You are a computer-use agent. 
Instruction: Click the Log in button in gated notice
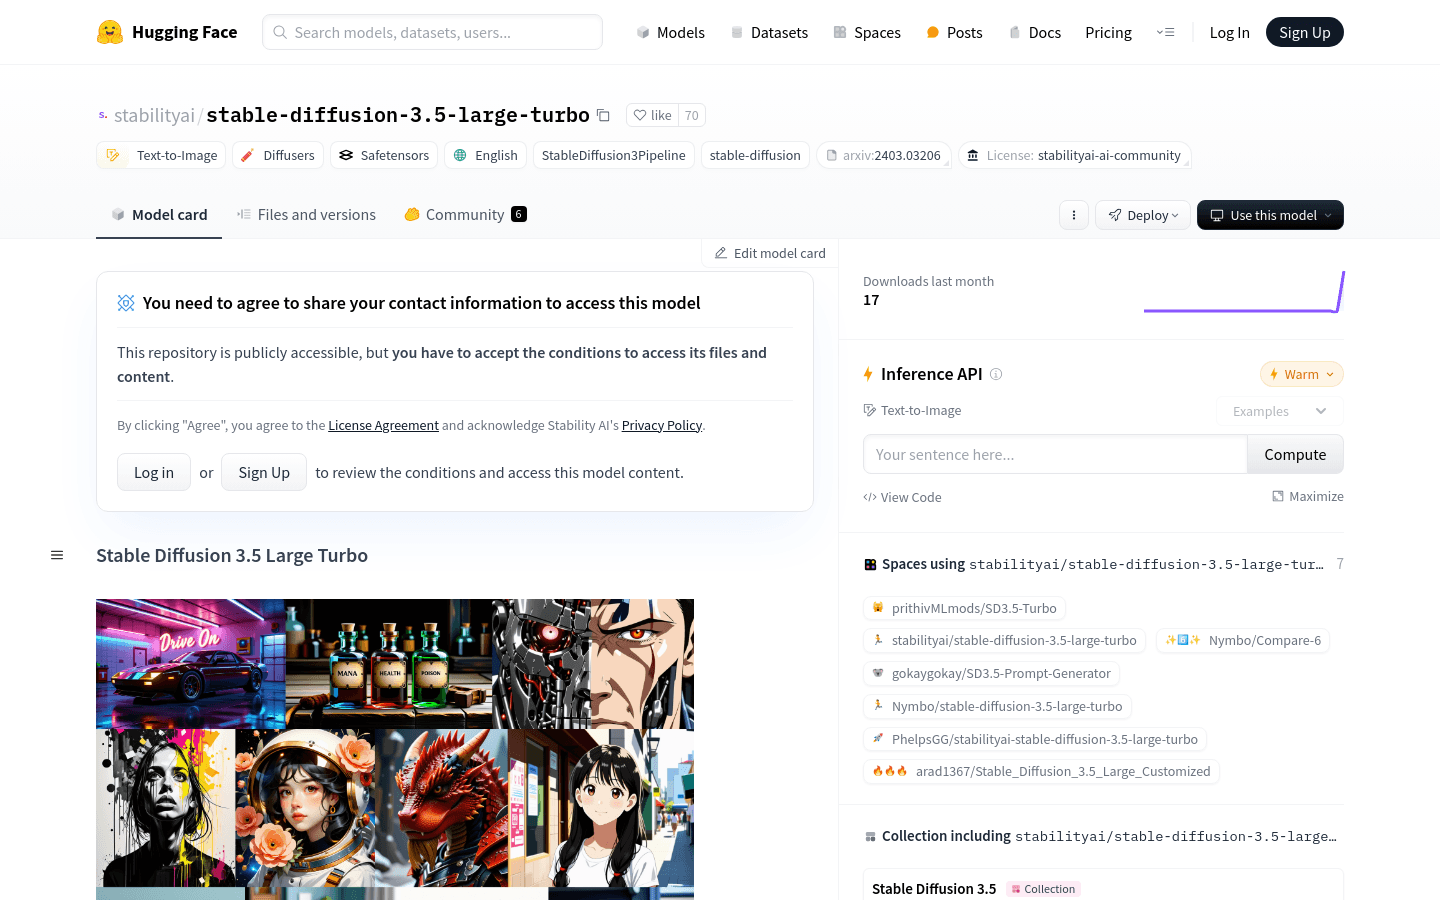tap(154, 472)
